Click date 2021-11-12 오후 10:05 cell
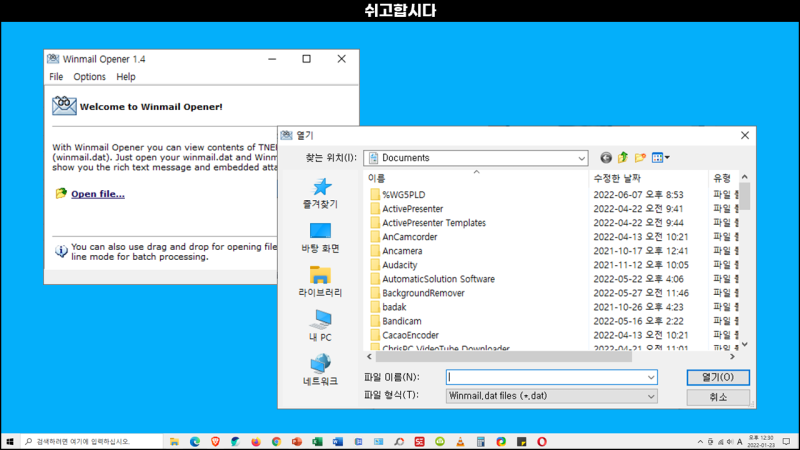The image size is (800, 450). click(x=641, y=265)
